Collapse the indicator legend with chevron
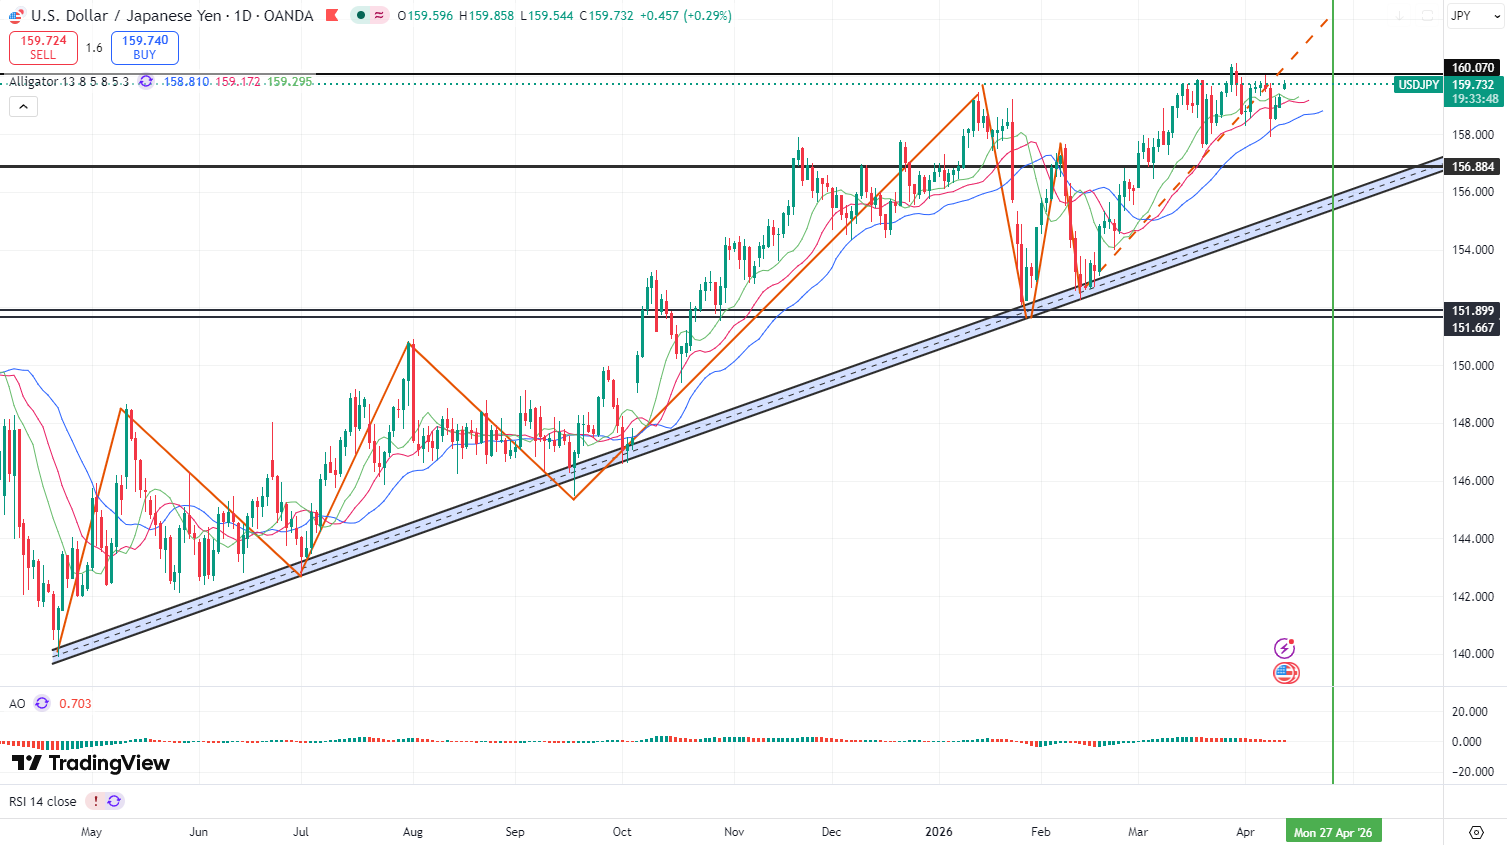This screenshot has height=845, width=1507. point(23,107)
